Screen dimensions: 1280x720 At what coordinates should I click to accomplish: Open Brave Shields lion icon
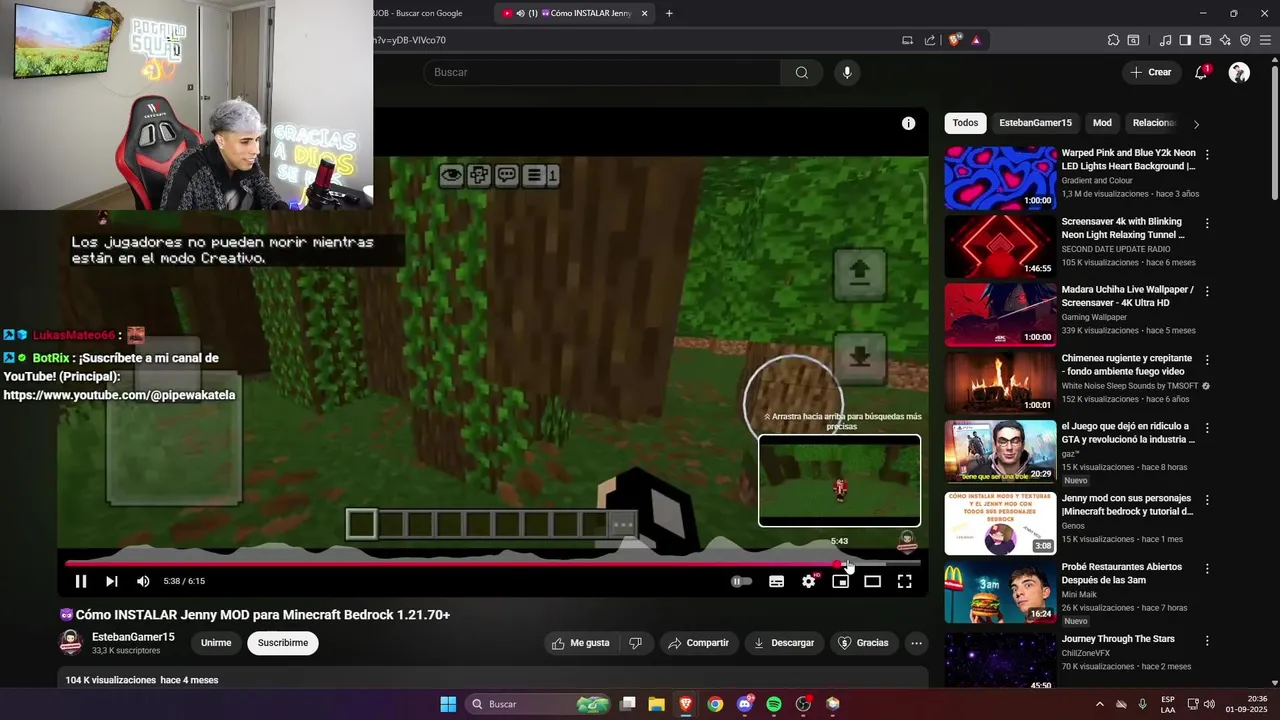click(955, 40)
